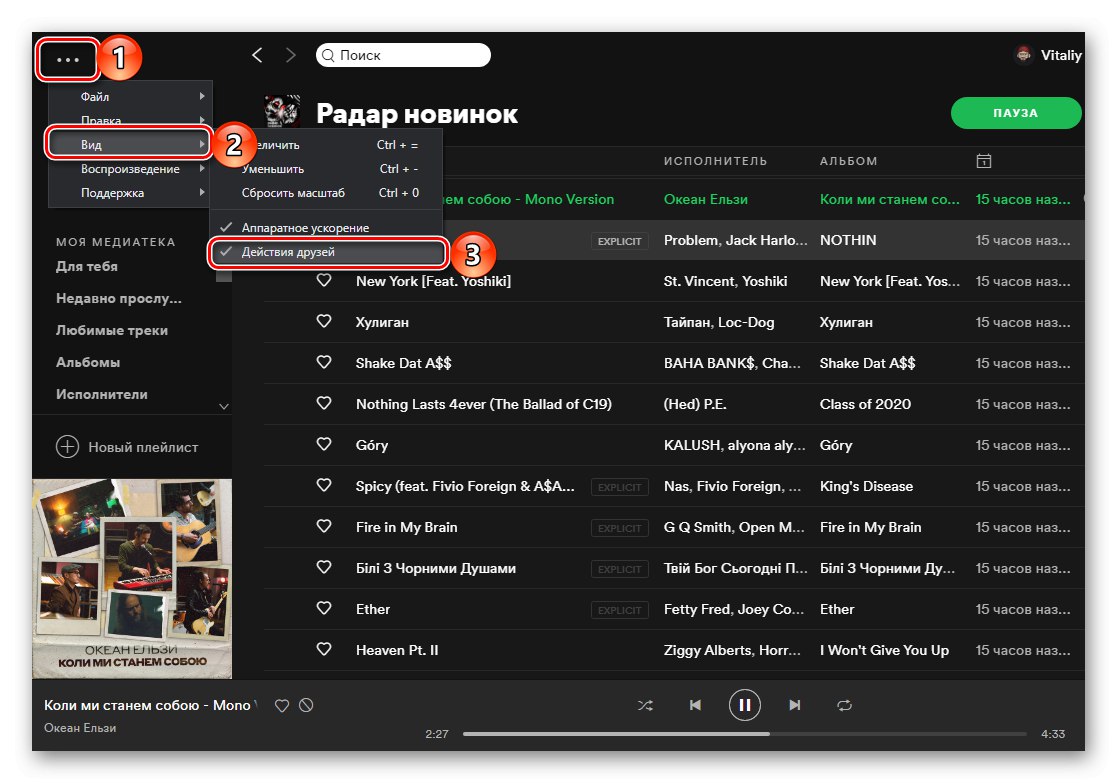Viewport: 1117px width, 783px height.
Task: Like the track Shake Dat A$$
Action: tap(324, 362)
